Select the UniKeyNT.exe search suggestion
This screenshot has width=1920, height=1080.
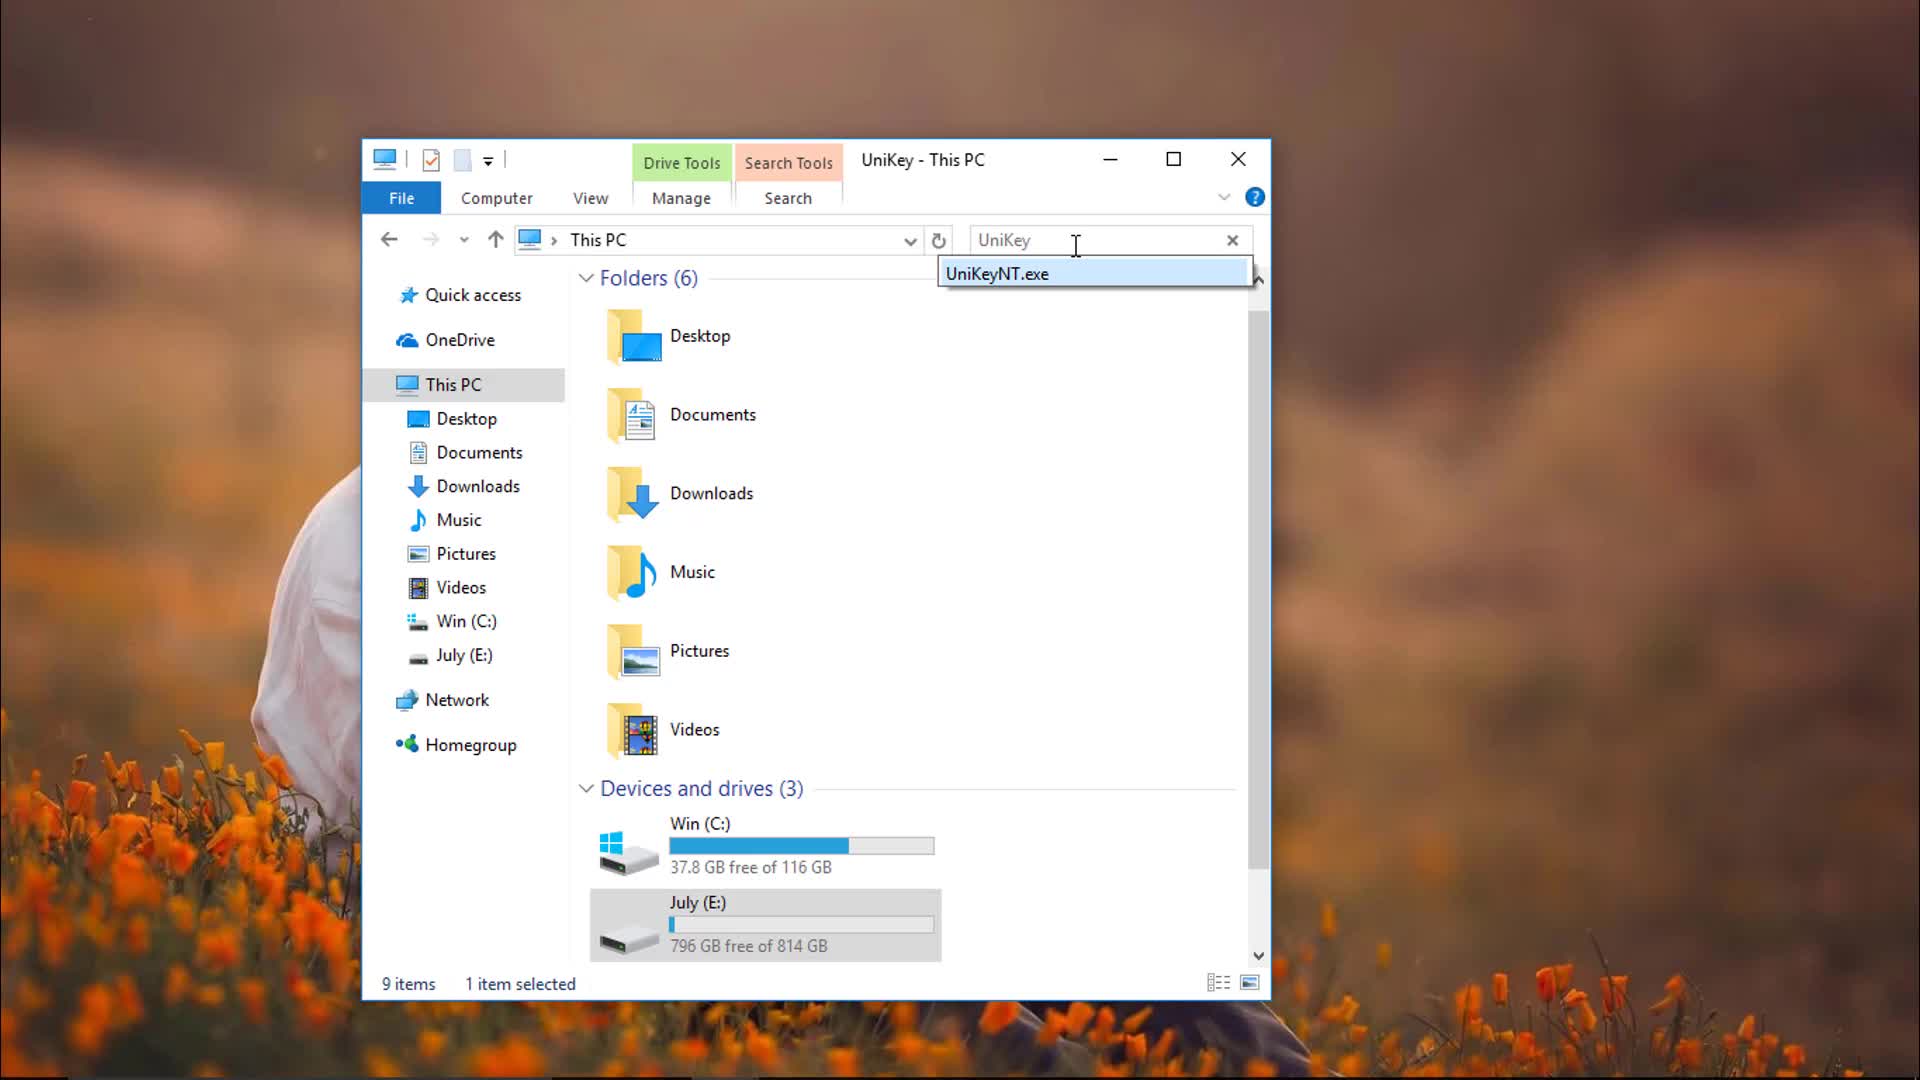pos(1095,273)
